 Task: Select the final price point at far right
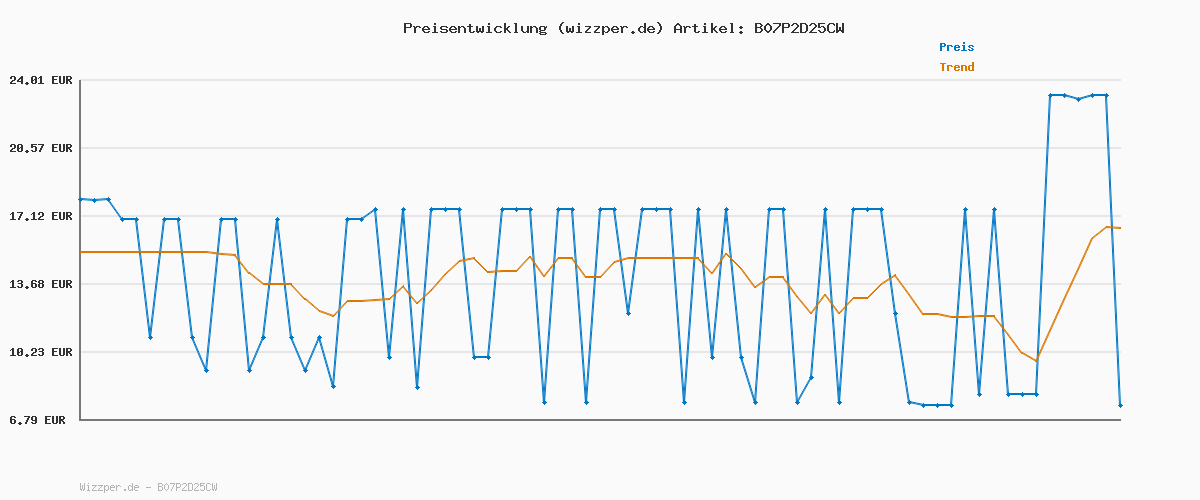[x=1120, y=405]
